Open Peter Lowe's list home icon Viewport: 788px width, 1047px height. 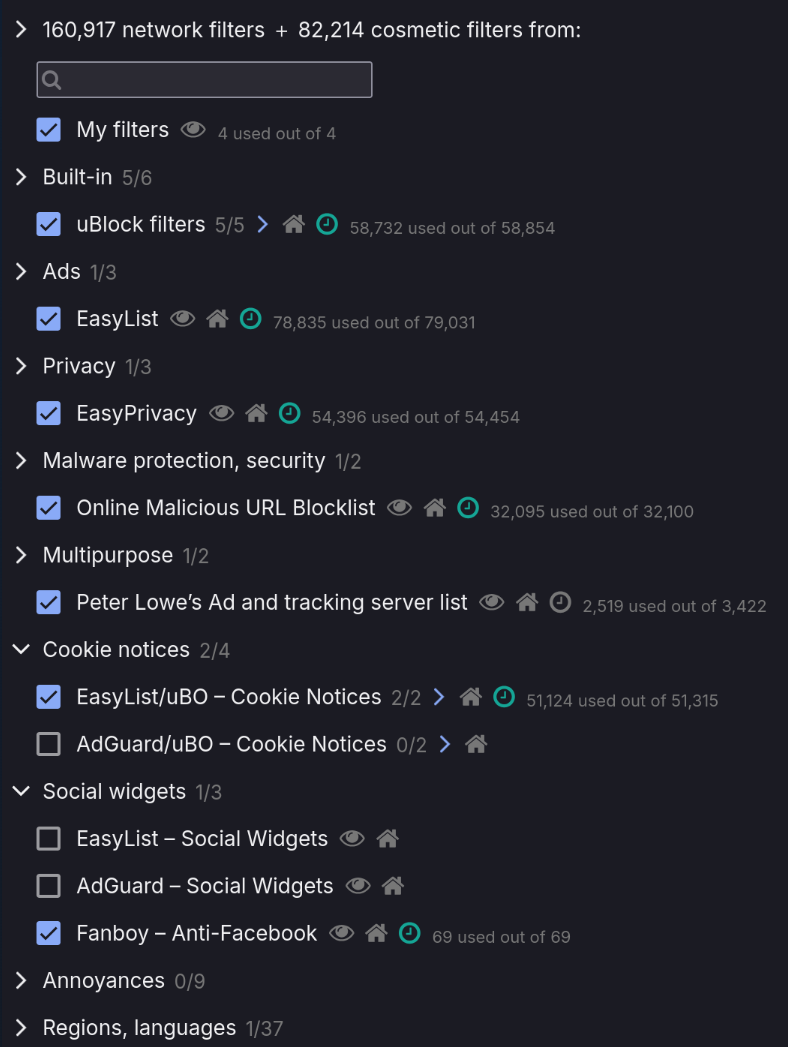click(527, 603)
